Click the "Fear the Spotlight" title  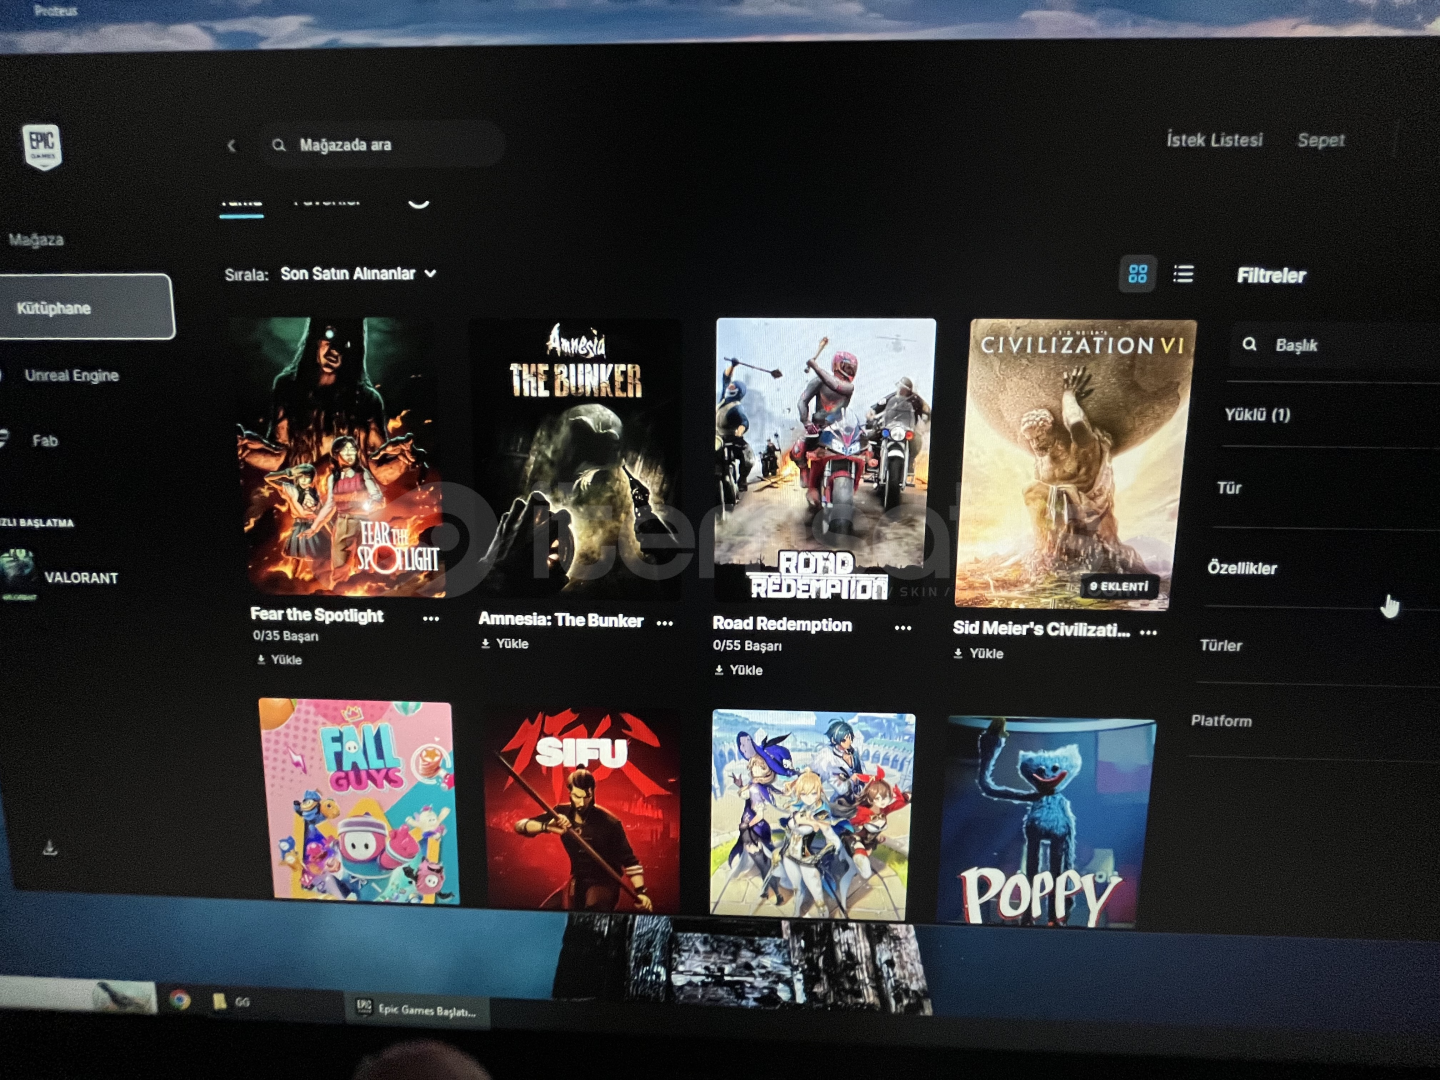(x=317, y=615)
